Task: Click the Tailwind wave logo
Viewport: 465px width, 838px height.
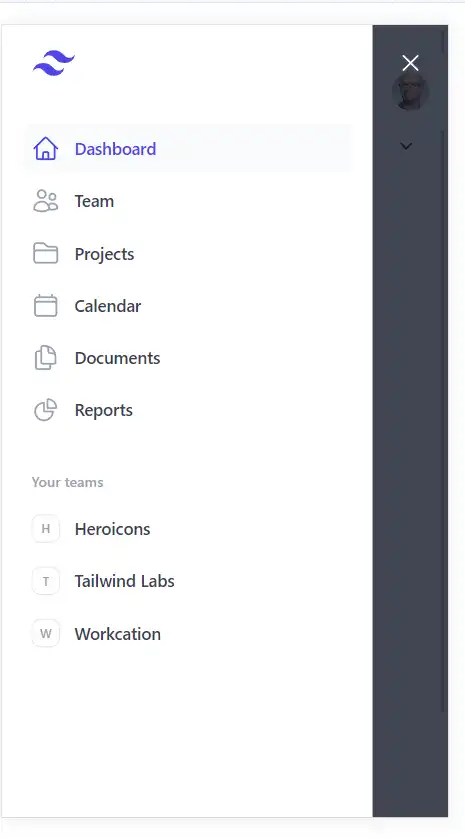Action: [x=53, y=63]
